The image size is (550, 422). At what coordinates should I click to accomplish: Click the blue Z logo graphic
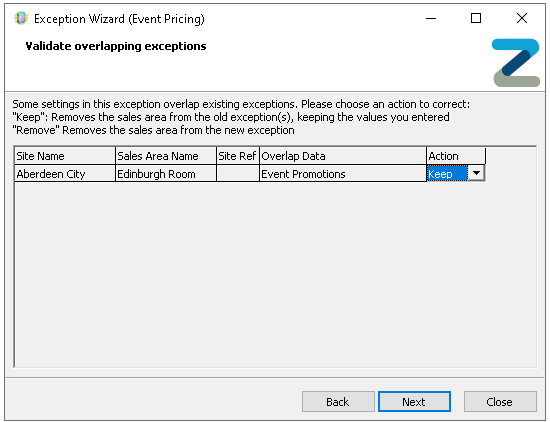(x=516, y=62)
